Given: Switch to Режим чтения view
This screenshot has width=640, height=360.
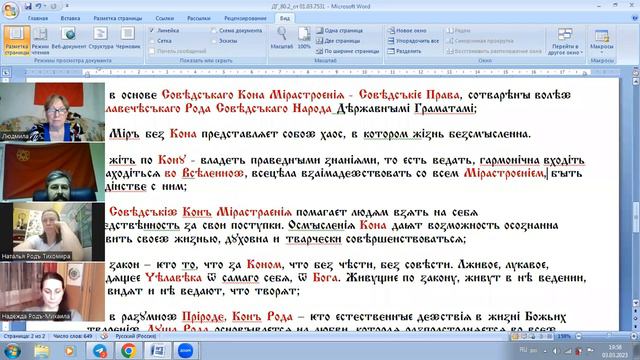Looking at the screenshot, I should 40,40.
